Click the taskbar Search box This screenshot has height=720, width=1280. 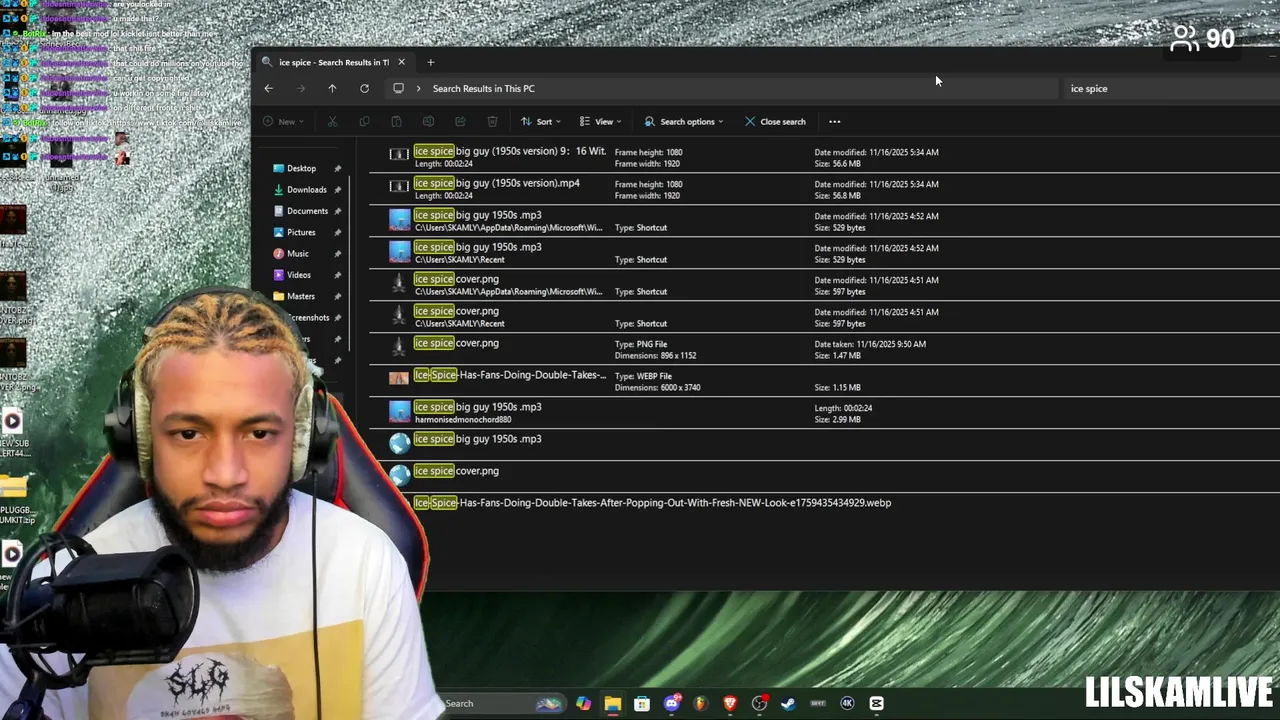(x=503, y=703)
